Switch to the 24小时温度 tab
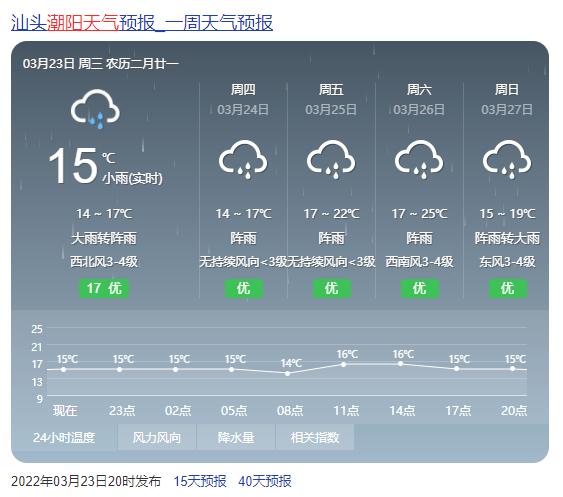563x497 pixels. 64,437
